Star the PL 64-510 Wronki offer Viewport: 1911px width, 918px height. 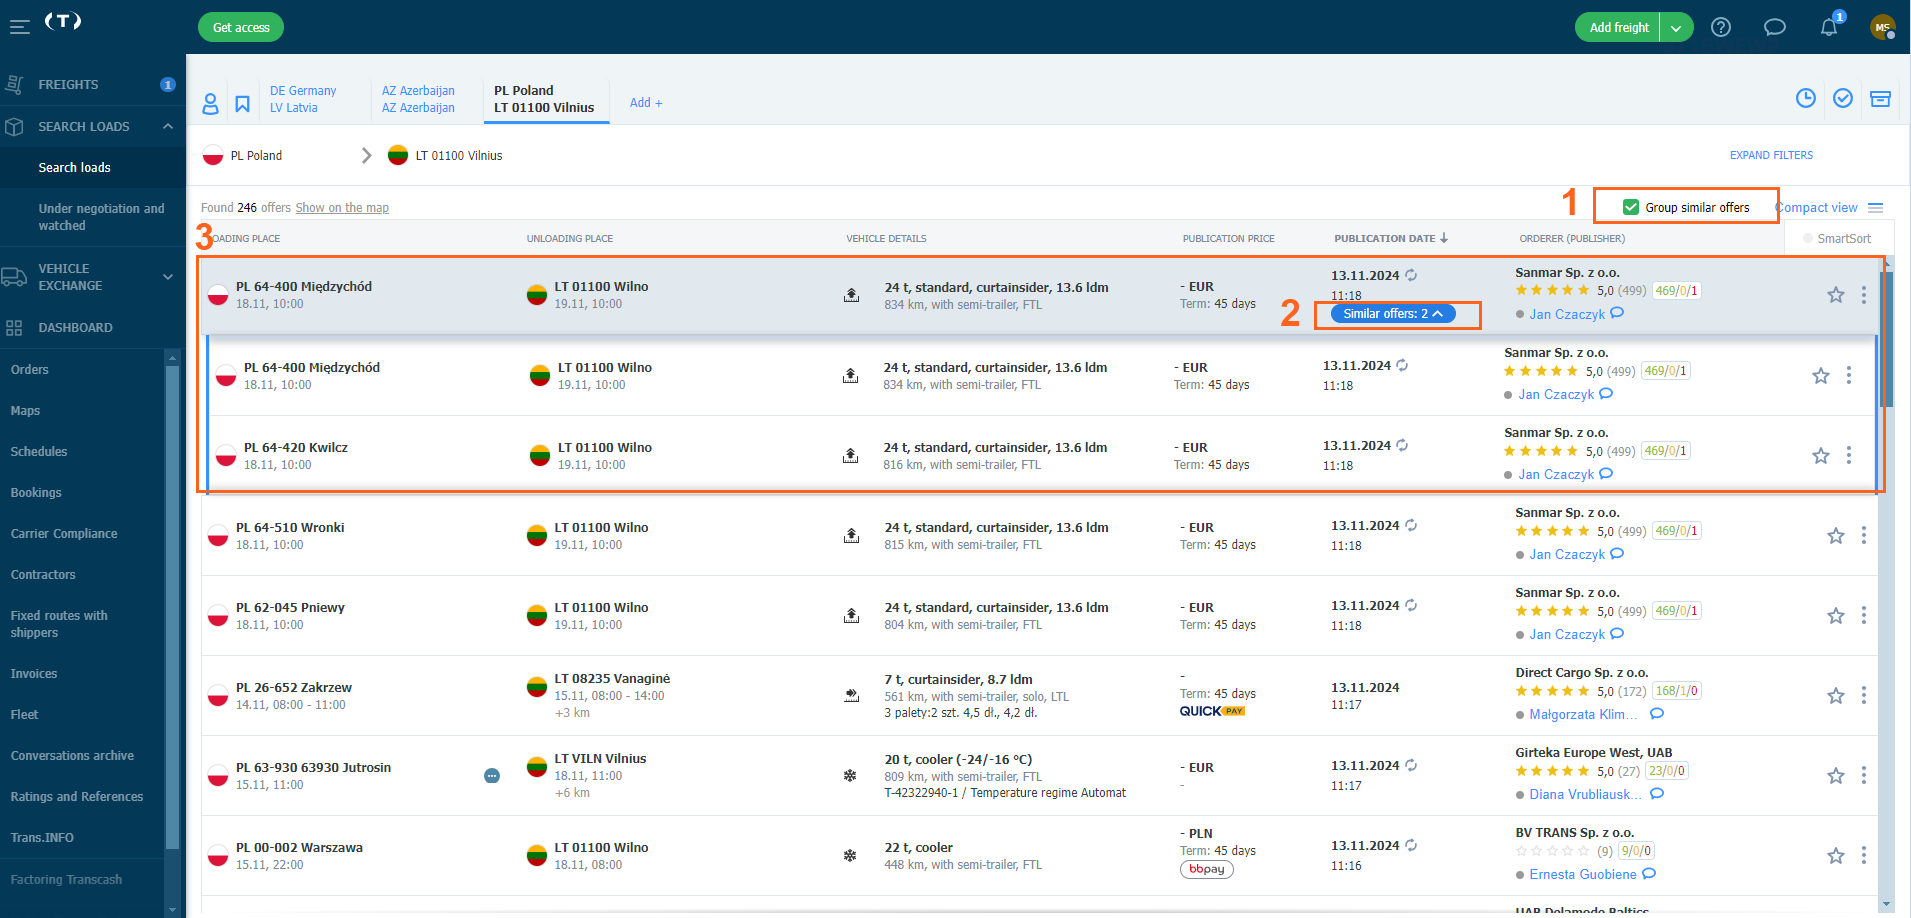tap(1835, 536)
